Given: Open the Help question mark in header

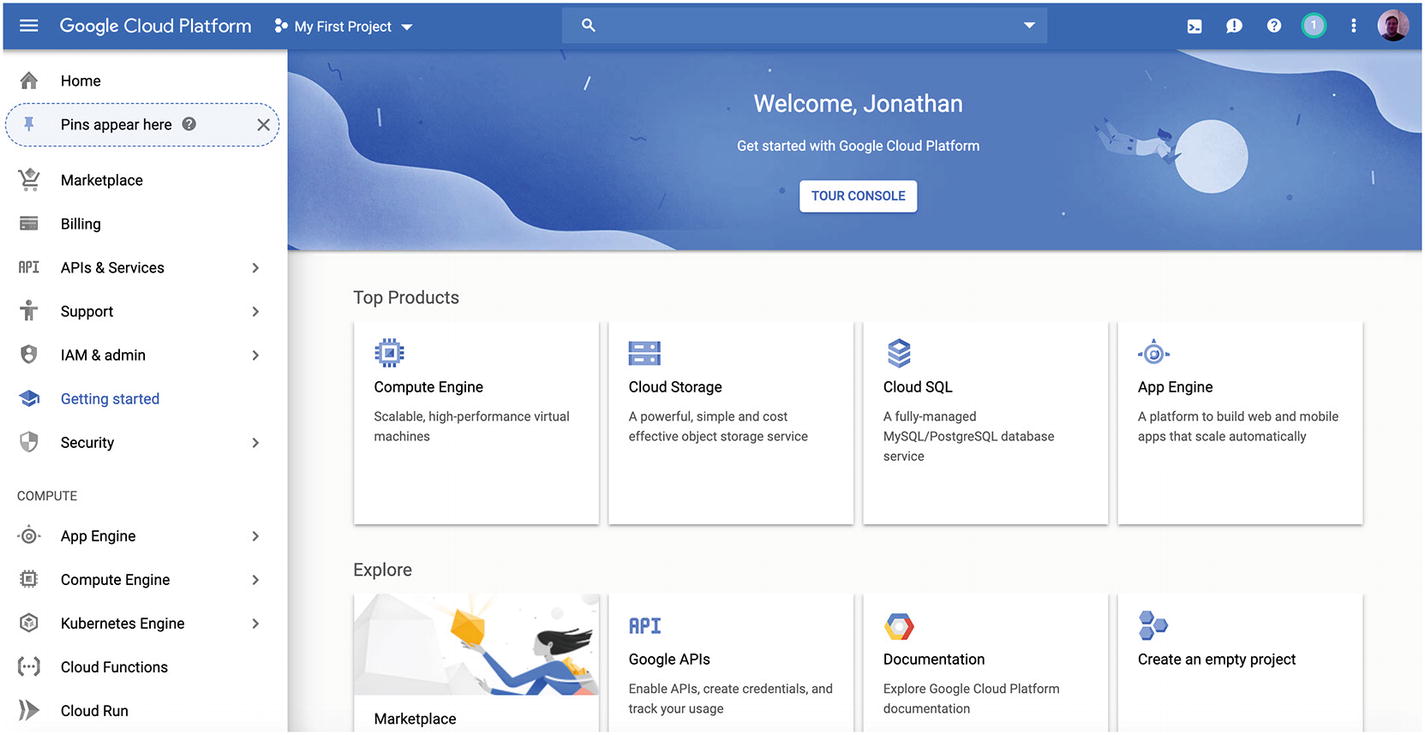Looking at the screenshot, I should point(1274,26).
